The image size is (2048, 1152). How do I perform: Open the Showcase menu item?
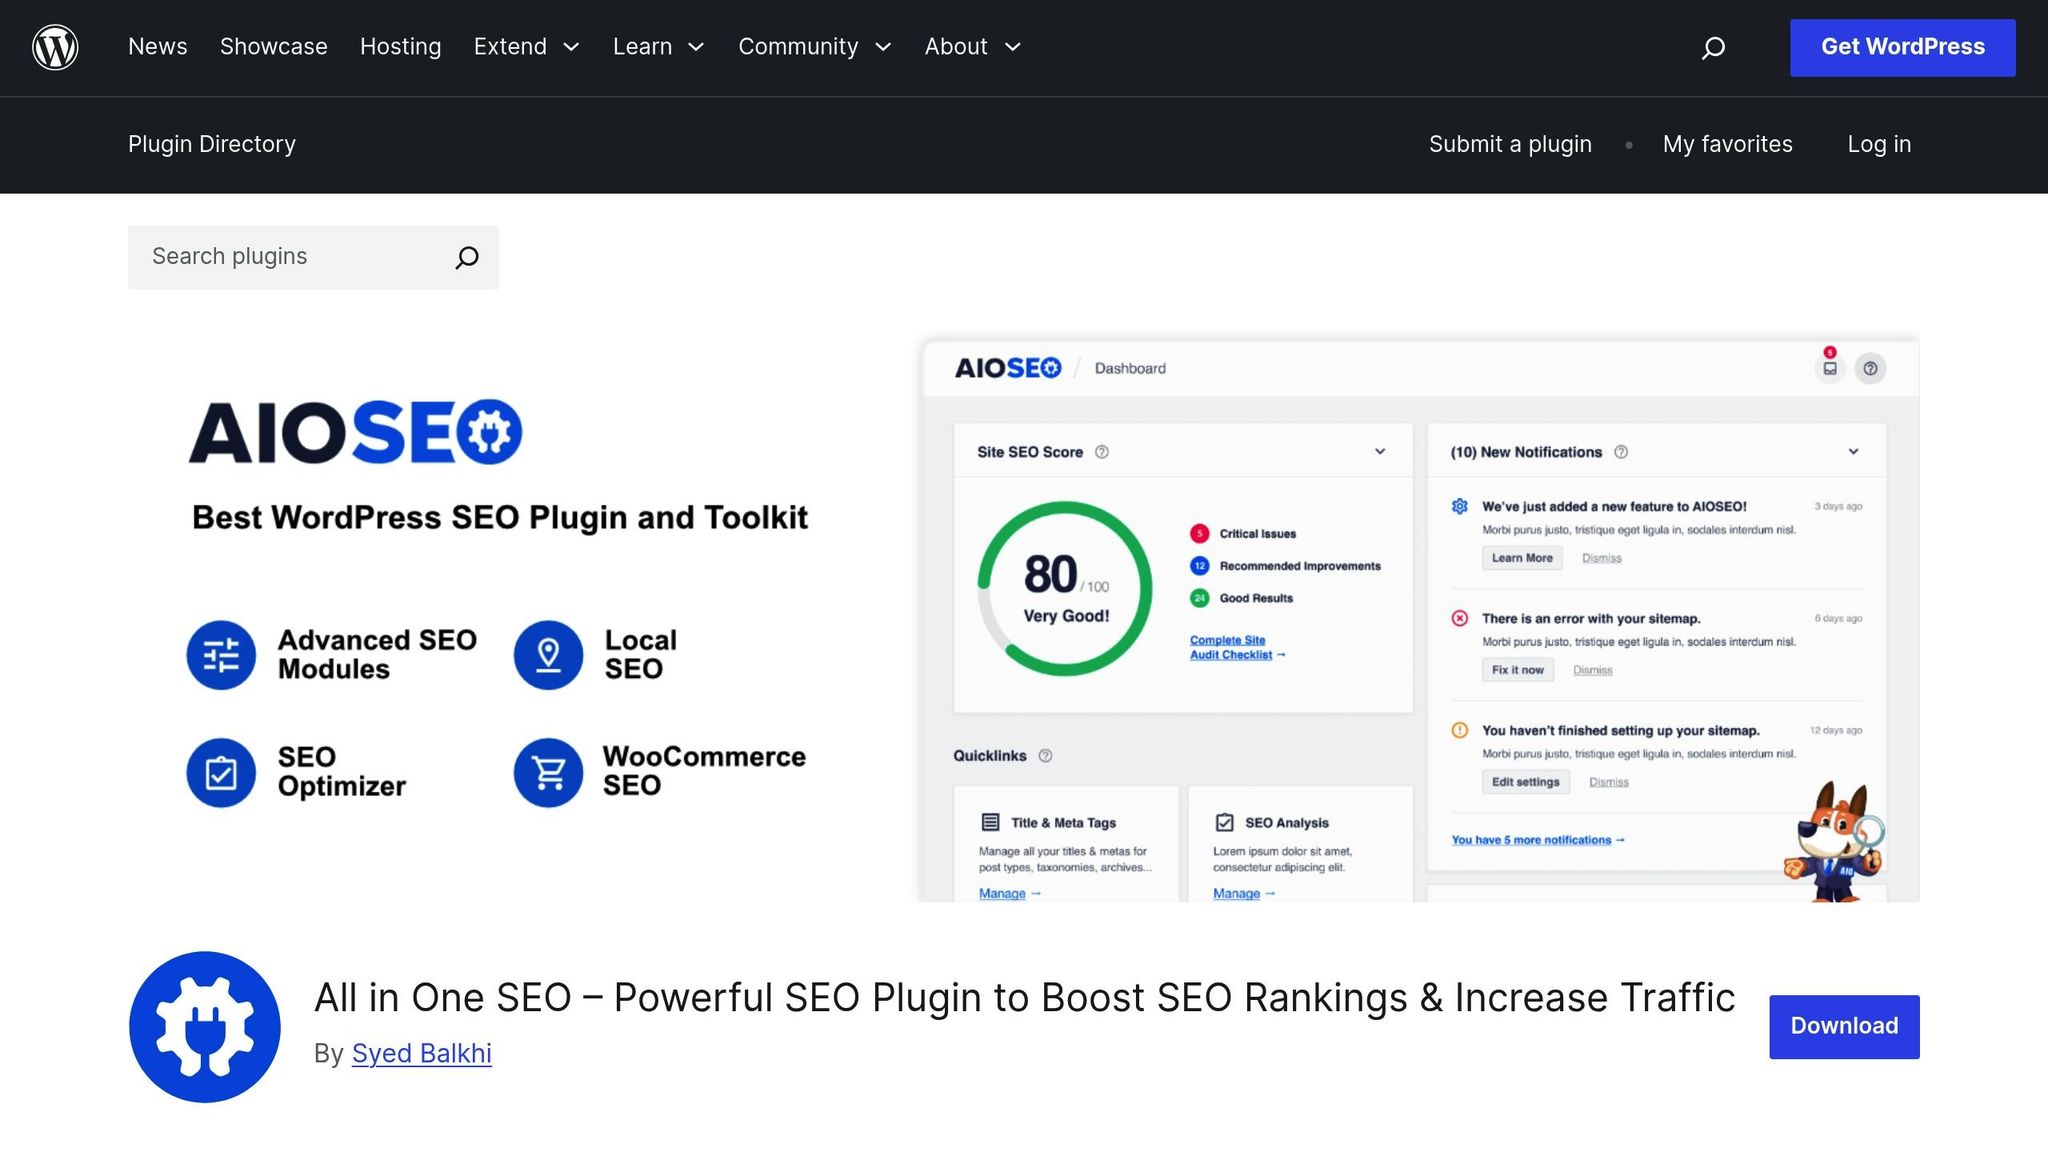click(x=274, y=47)
